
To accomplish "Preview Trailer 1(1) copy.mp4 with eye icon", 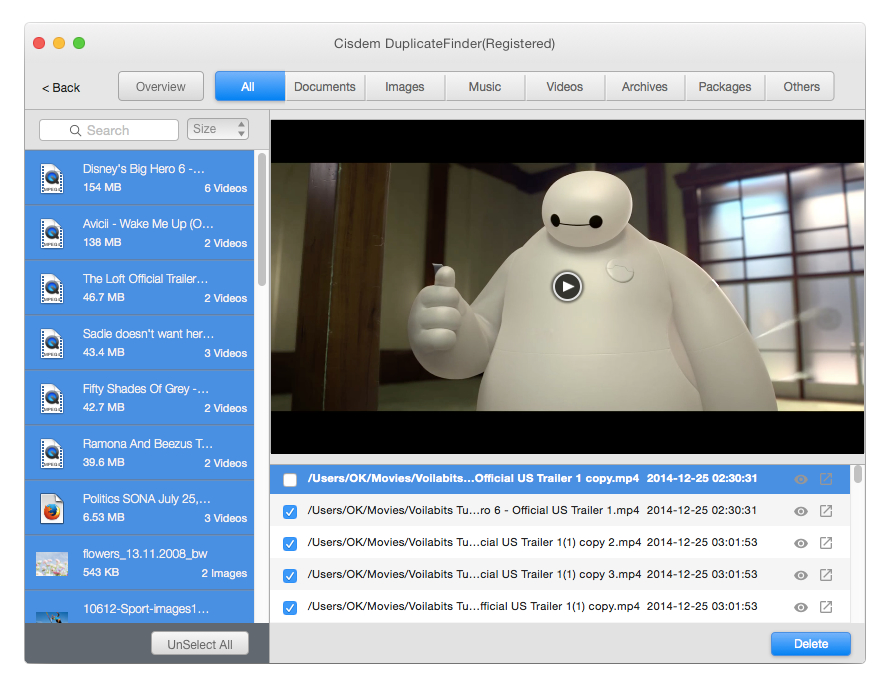I will 801,608.
